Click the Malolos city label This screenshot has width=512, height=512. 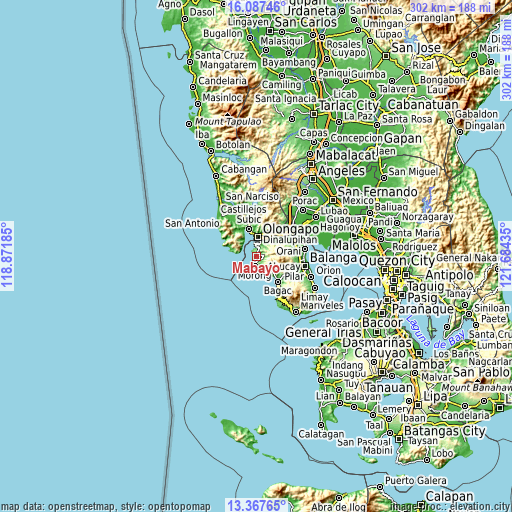coord(354,245)
